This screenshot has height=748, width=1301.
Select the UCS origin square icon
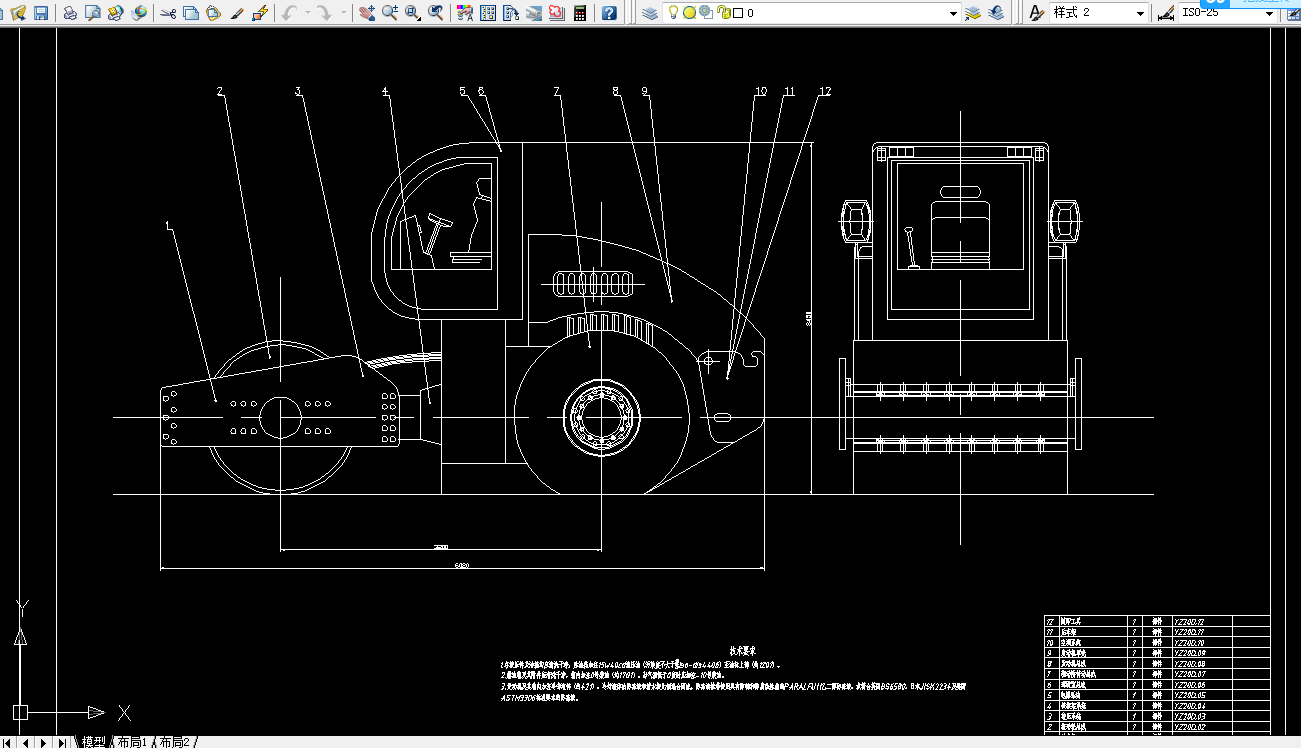(20, 712)
